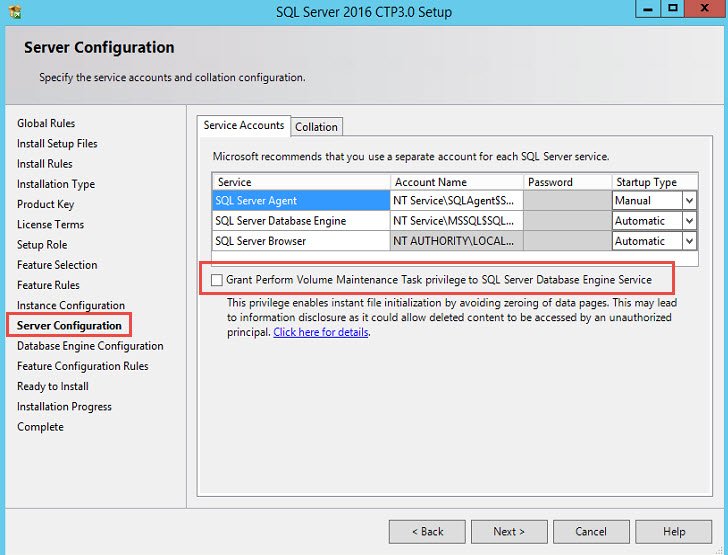Select Feature Configuration Rules step
This screenshot has height=555, width=728.
[x=83, y=366]
